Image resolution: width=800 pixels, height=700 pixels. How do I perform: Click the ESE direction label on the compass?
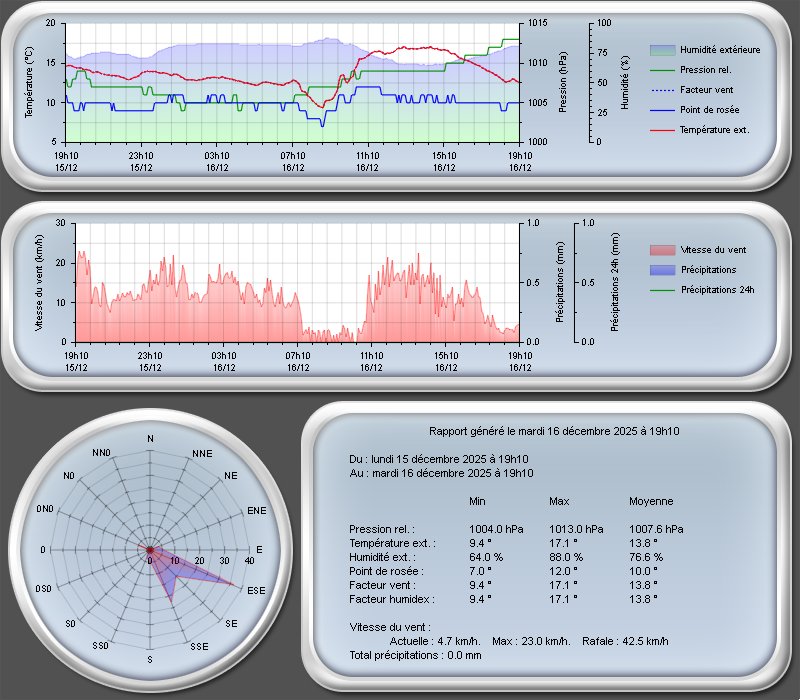point(256,591)
